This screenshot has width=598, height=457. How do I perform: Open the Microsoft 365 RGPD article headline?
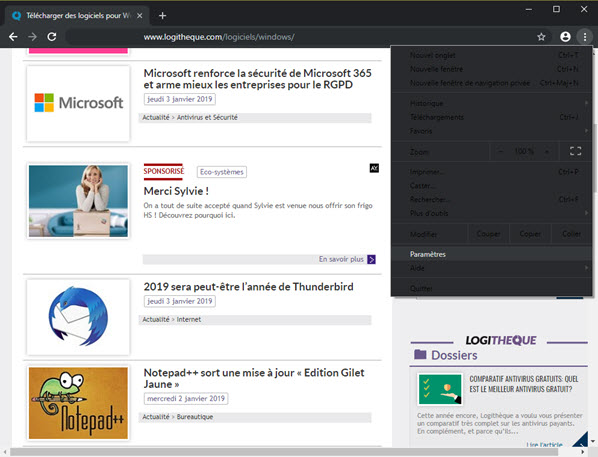(257, 79)
